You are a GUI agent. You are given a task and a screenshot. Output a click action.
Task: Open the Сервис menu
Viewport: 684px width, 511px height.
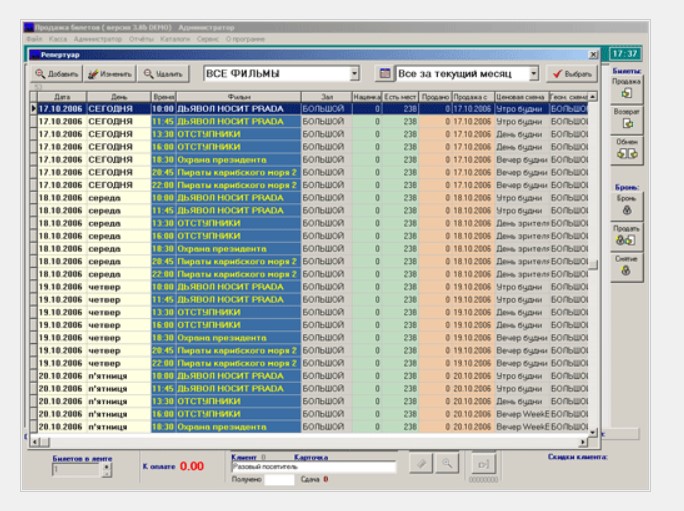pyautogui.click(x=208, y=39)
